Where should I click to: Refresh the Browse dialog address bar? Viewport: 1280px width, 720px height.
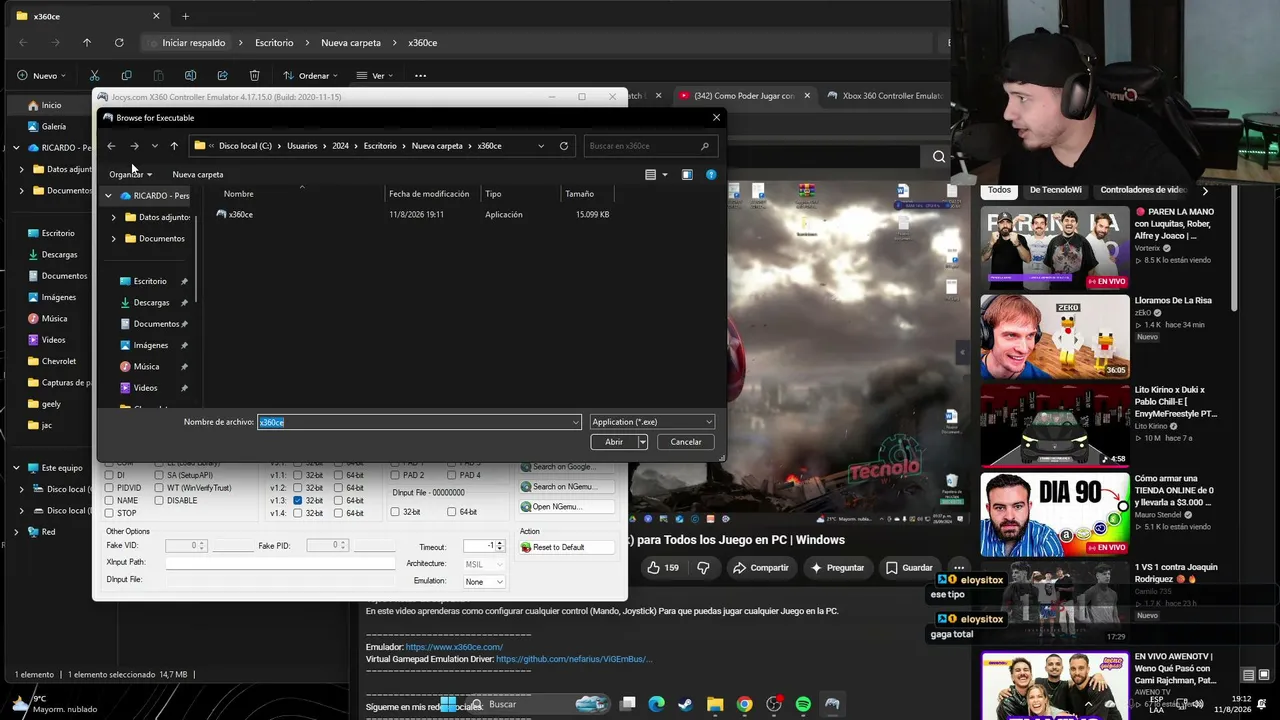coord(564,146)
